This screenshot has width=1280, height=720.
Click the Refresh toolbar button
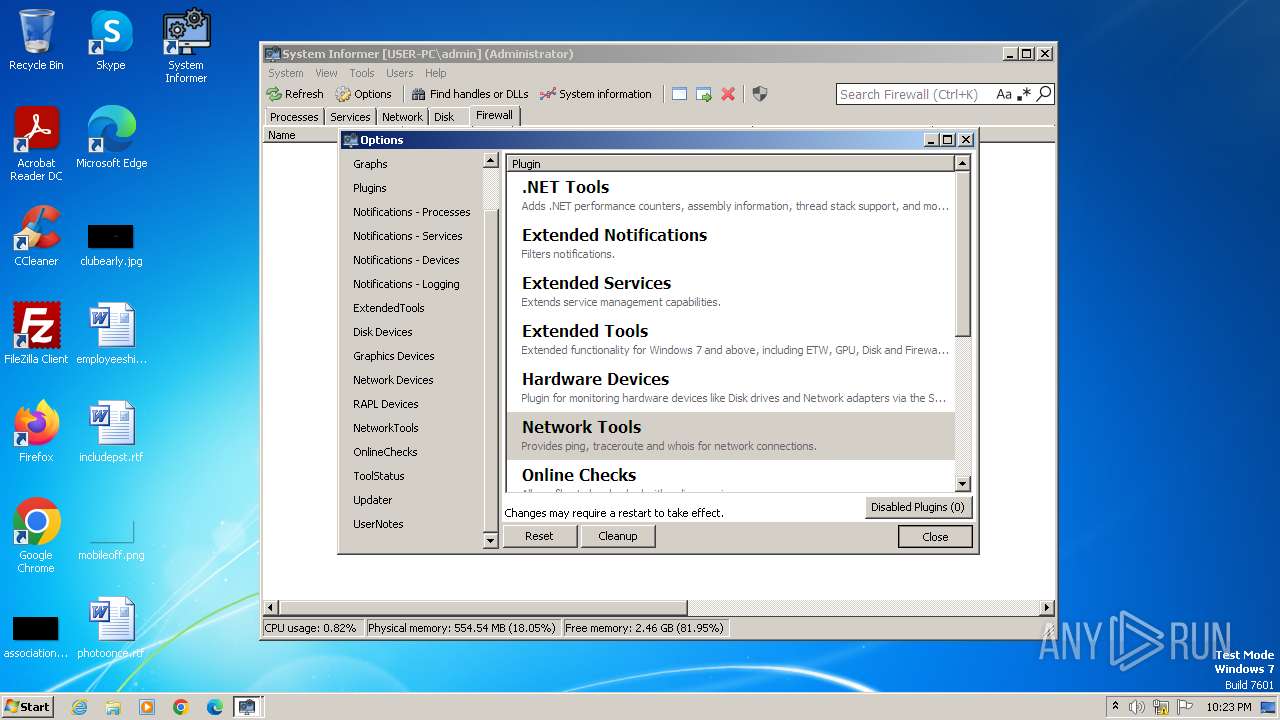click(x=295, y=94)
